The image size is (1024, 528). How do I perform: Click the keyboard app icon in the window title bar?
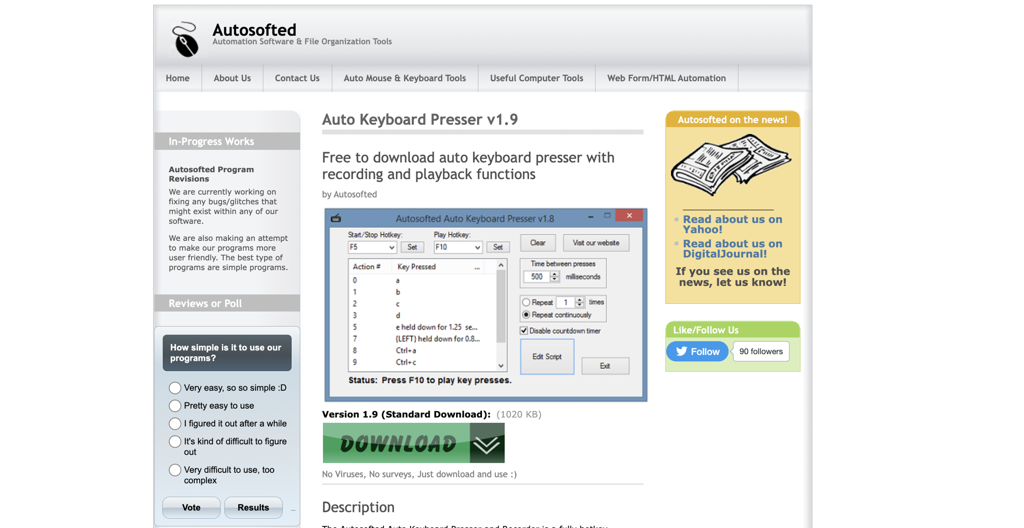click(x=336, y=218)
